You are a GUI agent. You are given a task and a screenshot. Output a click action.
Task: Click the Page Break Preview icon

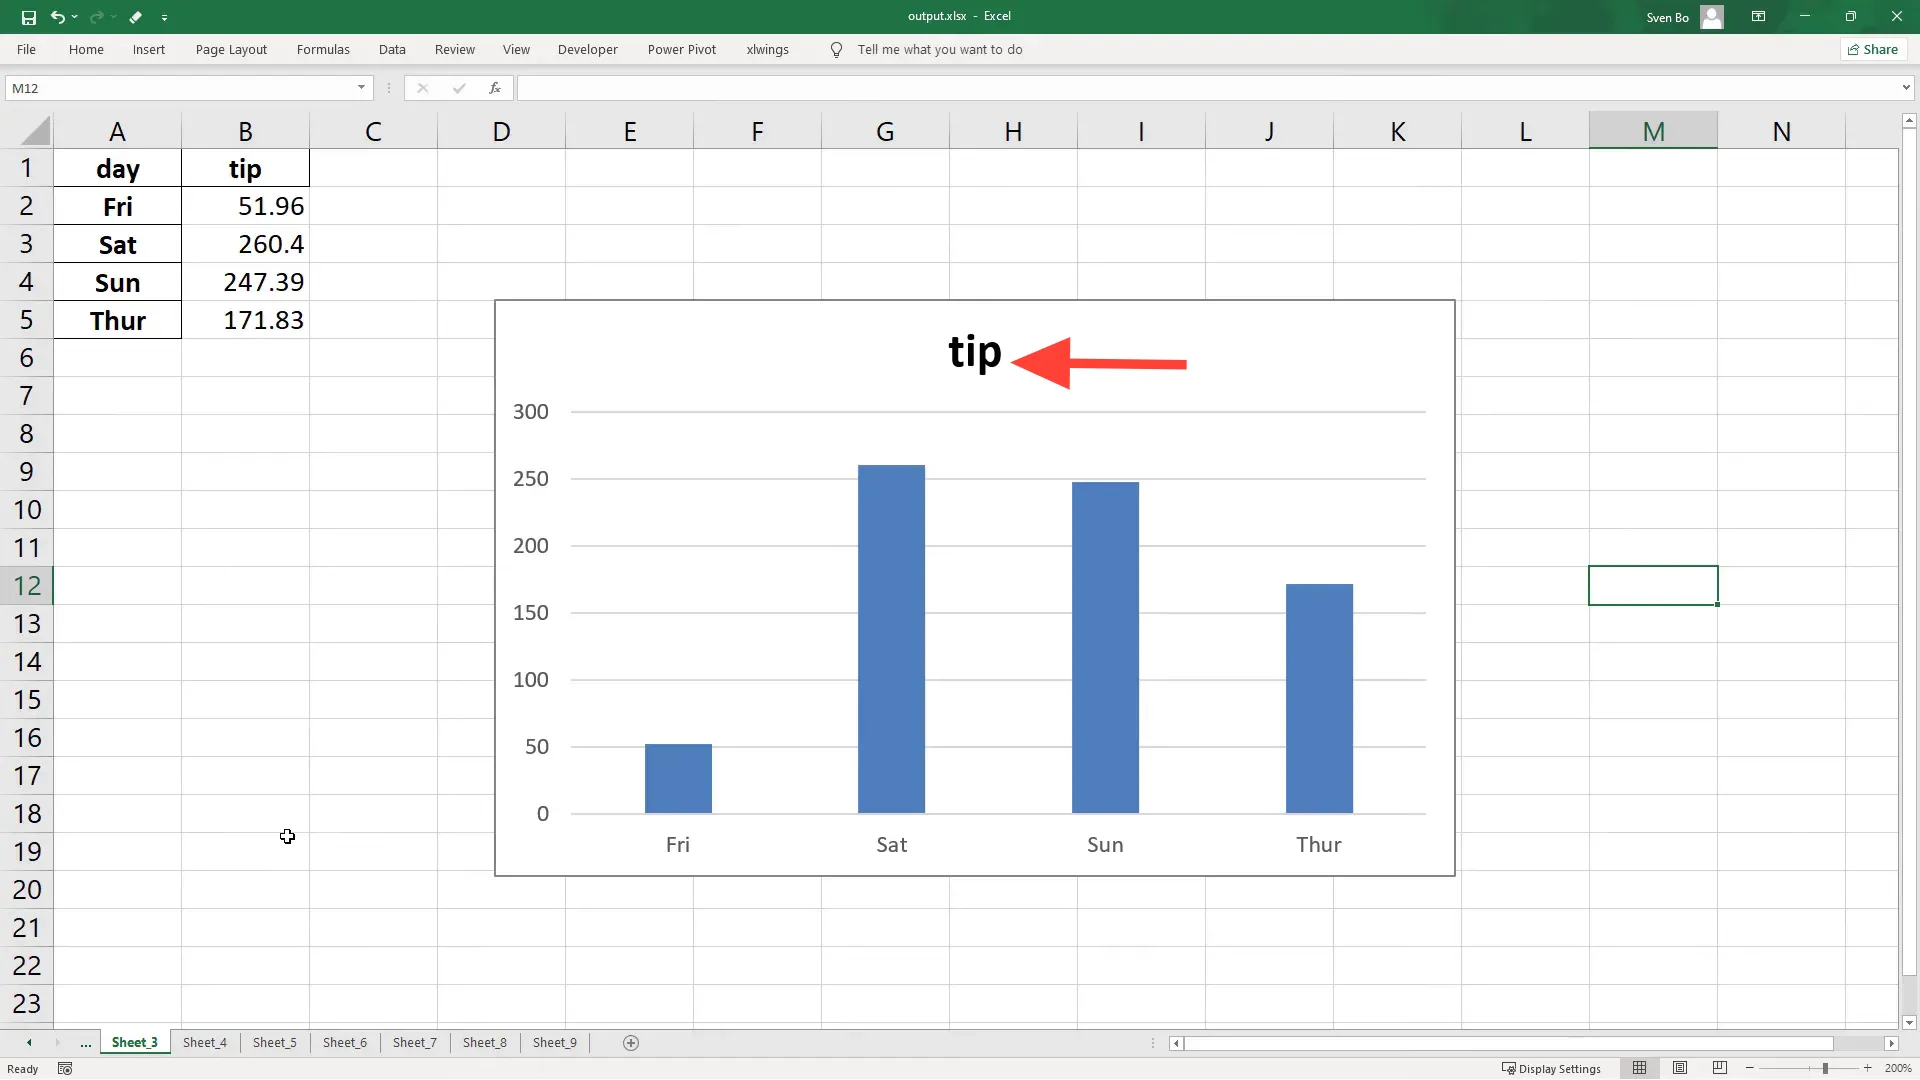coord(1719,1068)
